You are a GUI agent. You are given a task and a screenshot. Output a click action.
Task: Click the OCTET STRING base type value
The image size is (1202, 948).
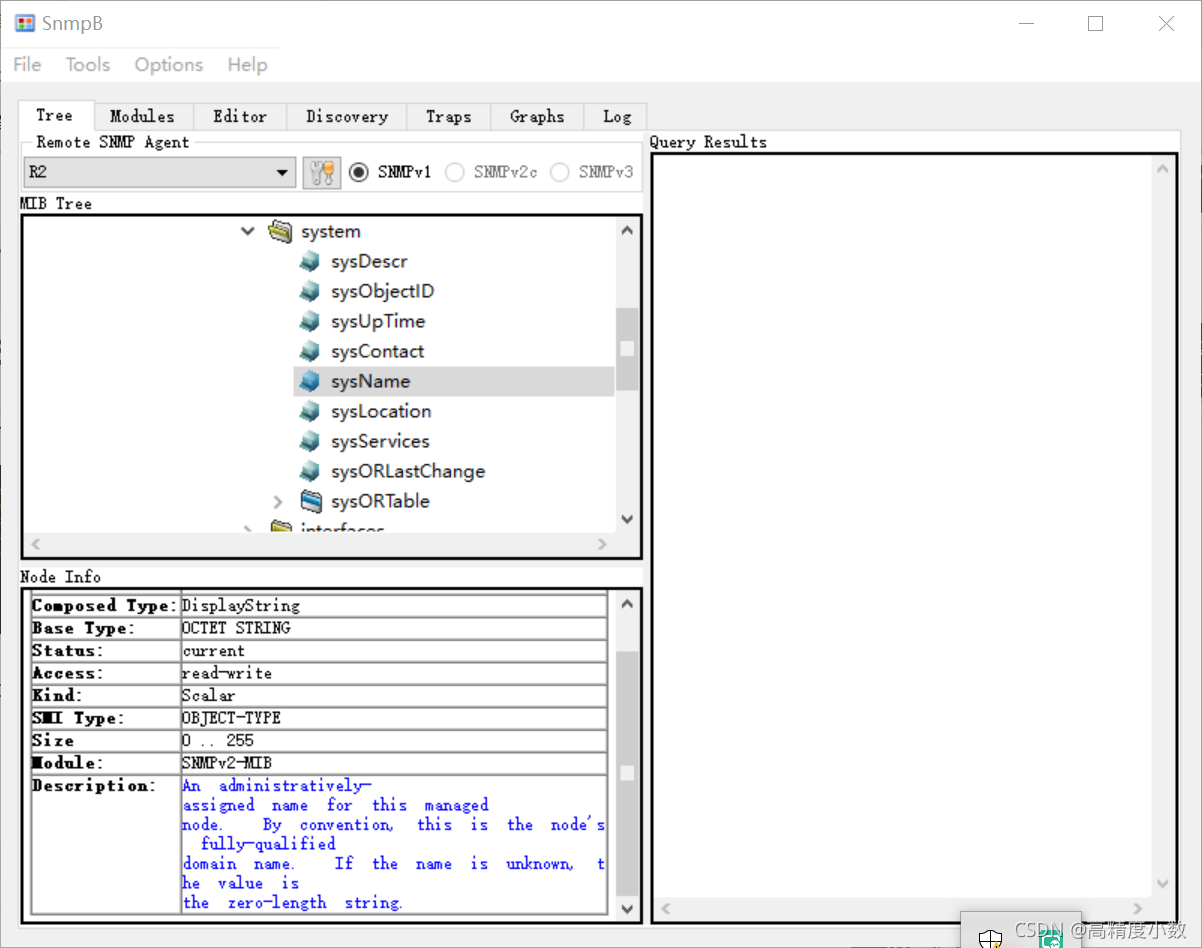(x=236, y=628)
